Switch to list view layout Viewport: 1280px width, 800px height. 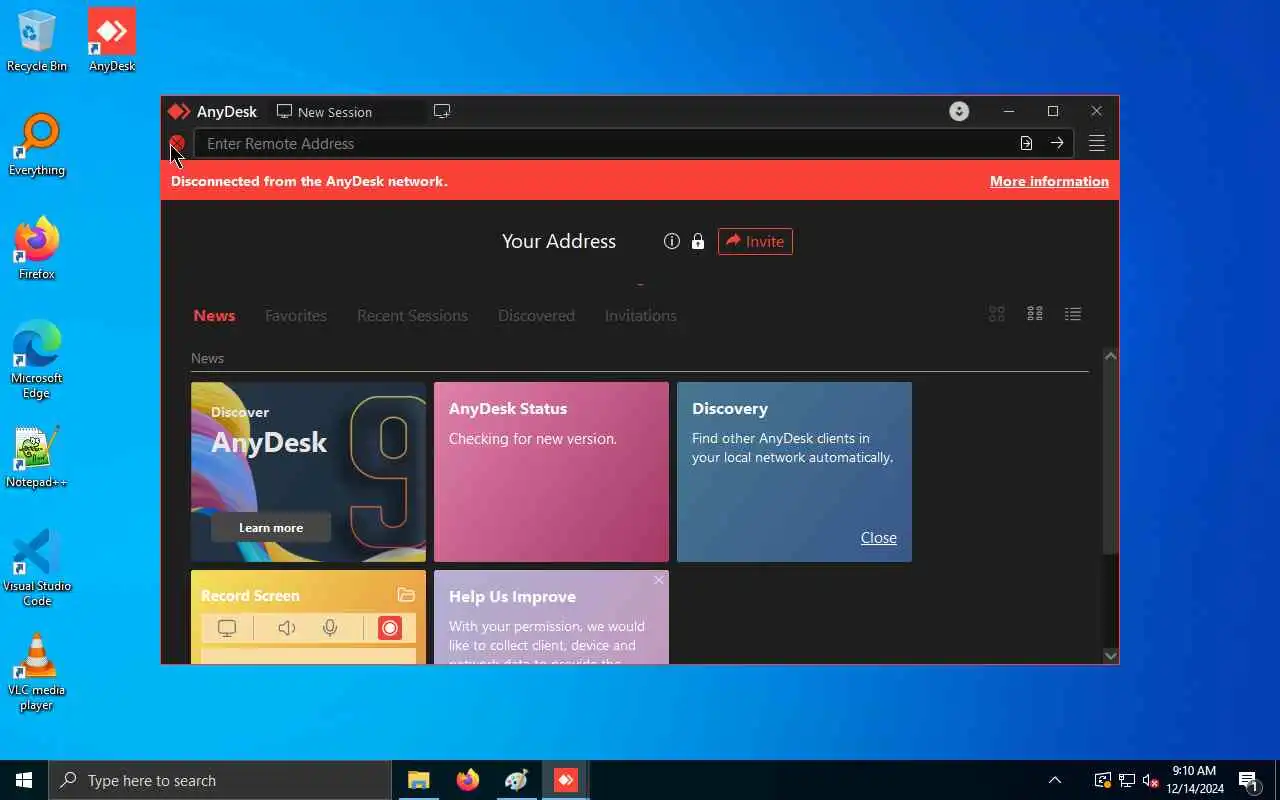(1073, 314)
